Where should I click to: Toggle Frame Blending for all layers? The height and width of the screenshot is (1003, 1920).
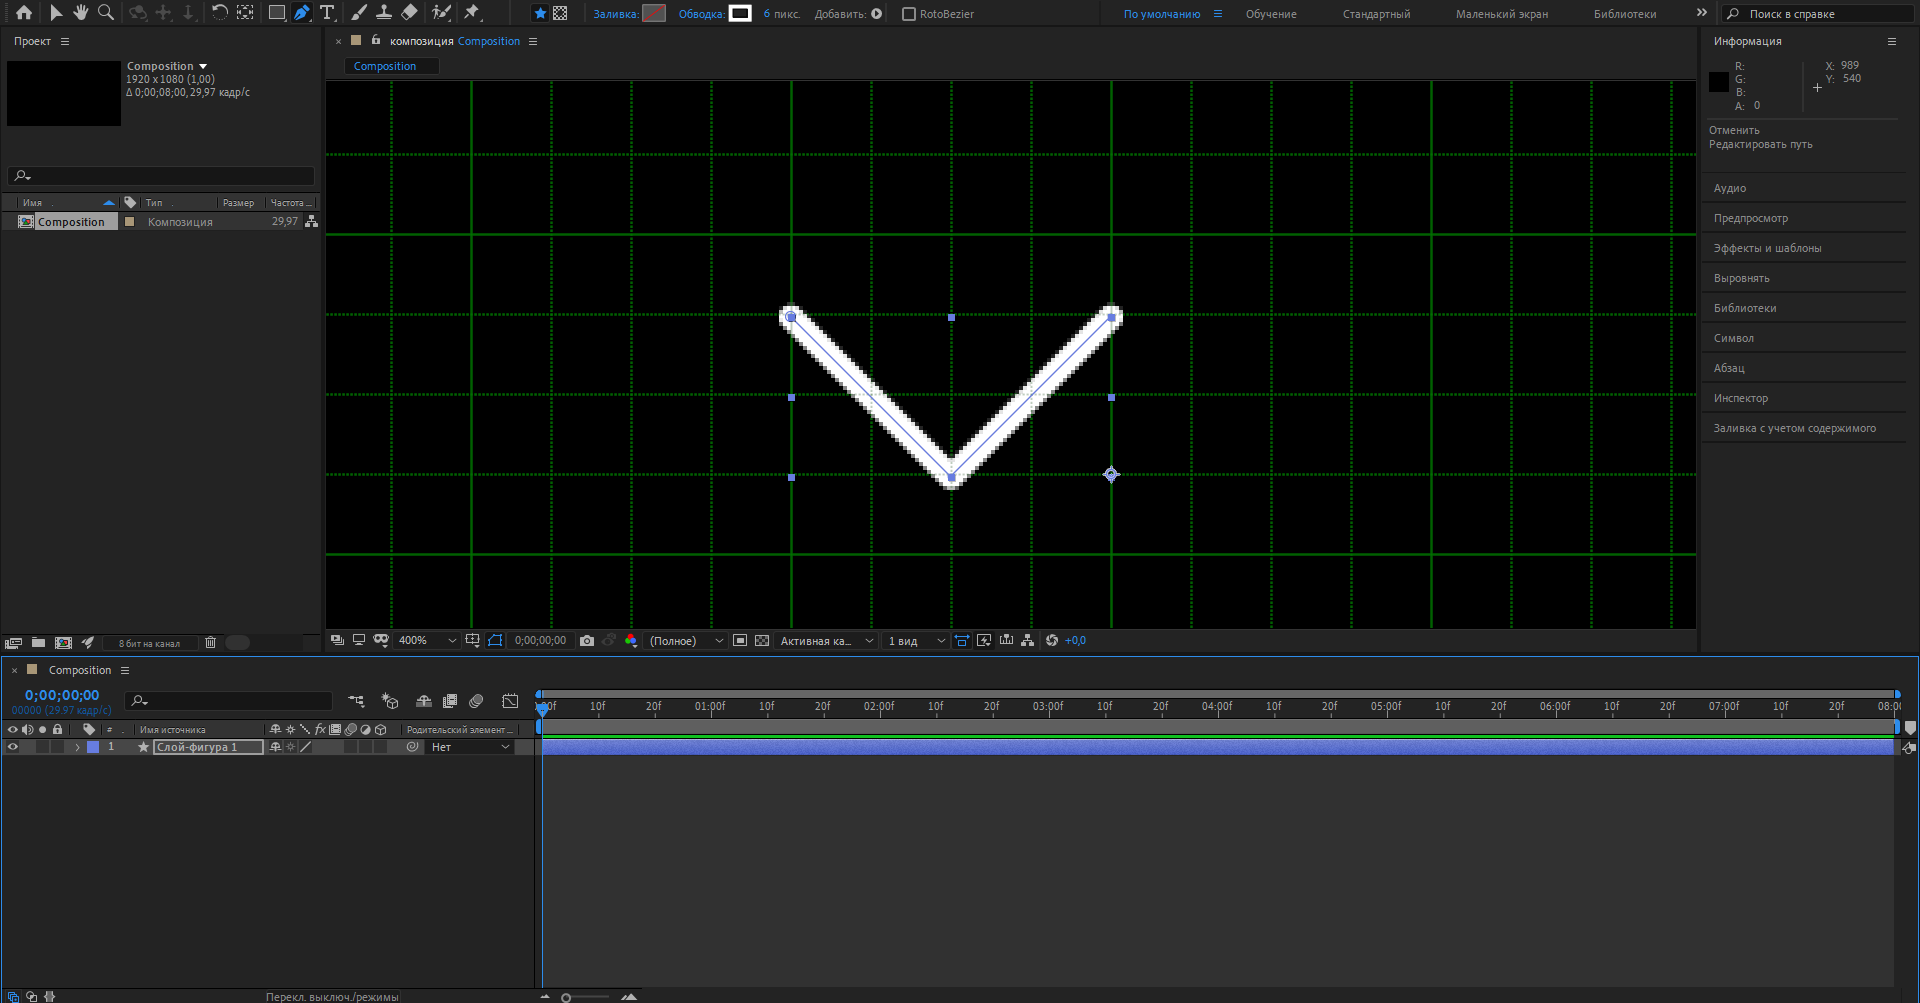tap(450, 701)
